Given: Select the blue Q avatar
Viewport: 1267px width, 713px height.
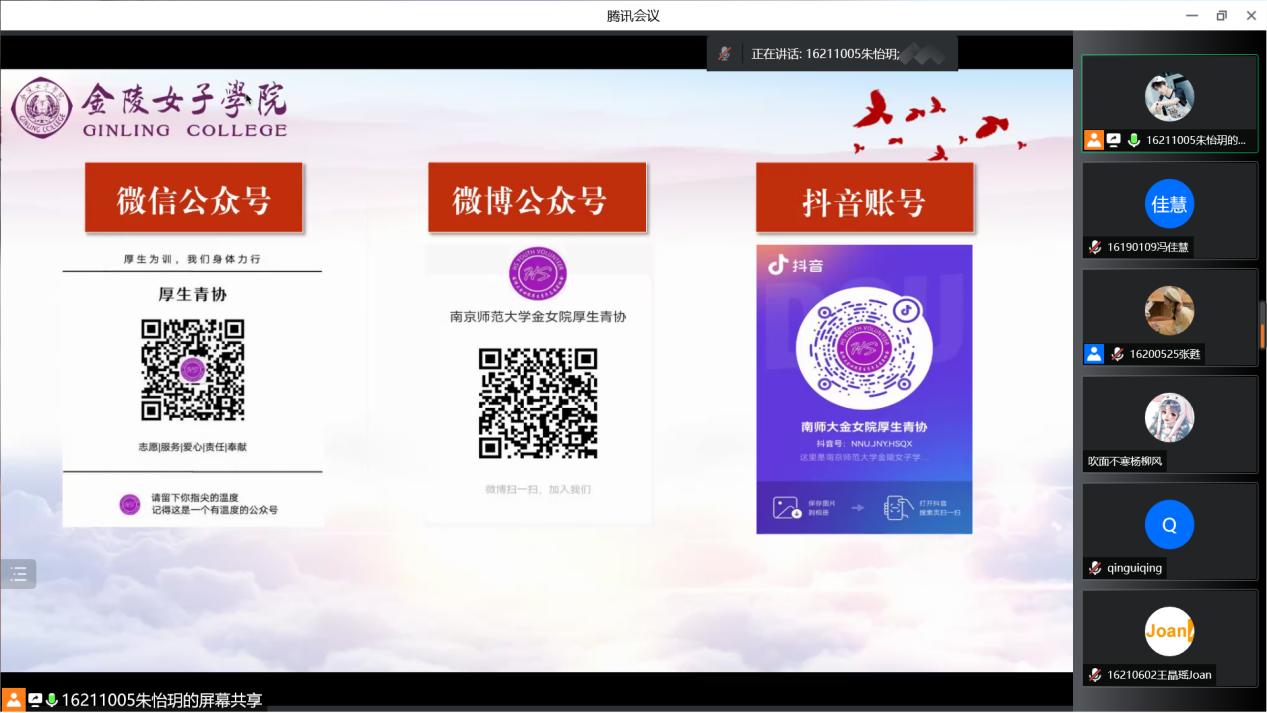Looking at the screenshot, I should (x=1169, y=525).
